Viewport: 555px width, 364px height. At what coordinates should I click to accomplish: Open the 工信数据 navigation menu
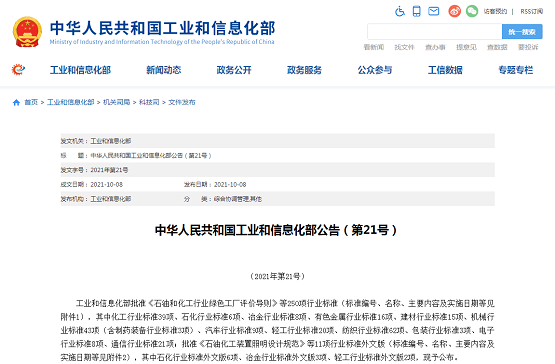click(x=445, y=70)
